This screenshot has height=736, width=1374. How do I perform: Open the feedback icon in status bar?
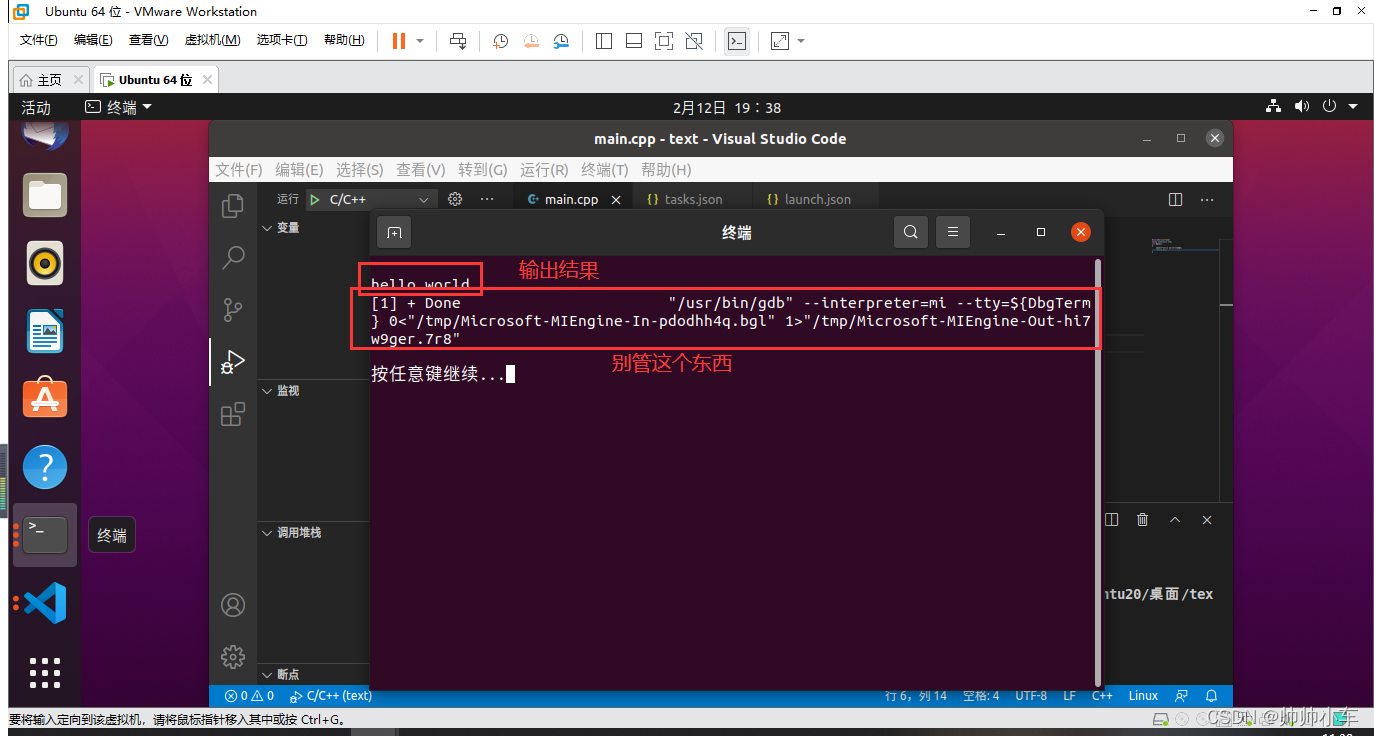coord(1182,696)
